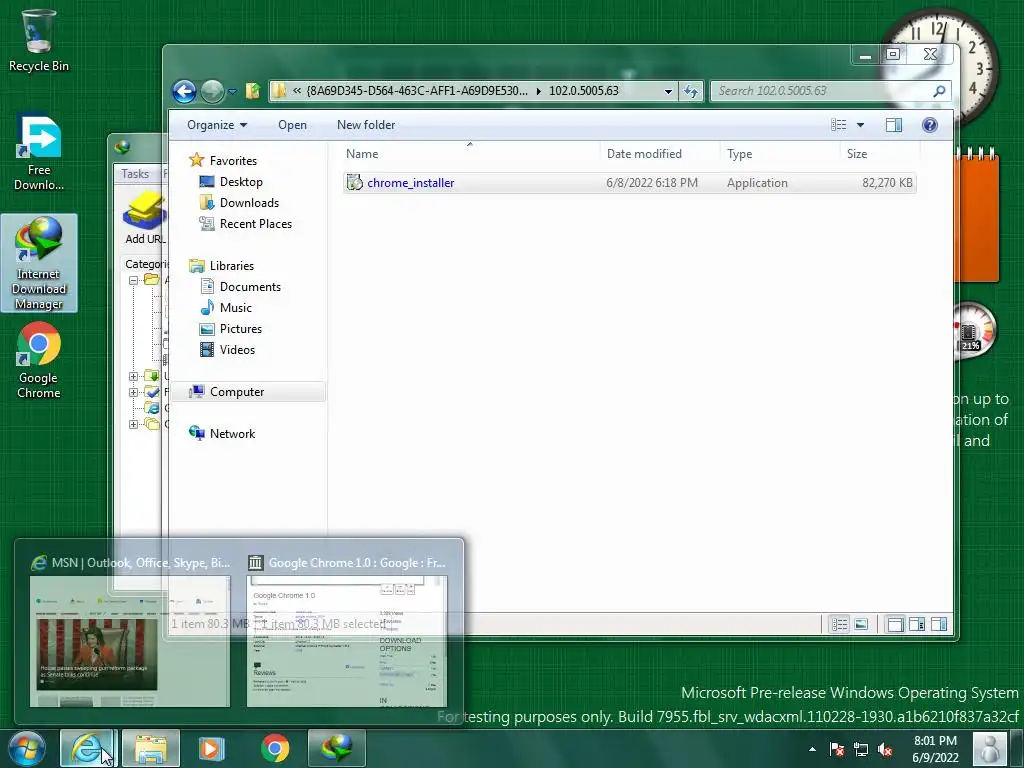Image resolution: width=1024 pixels, height=768 pixels.
Task: Select Network in navigation pane
Action: pos(232,434)
